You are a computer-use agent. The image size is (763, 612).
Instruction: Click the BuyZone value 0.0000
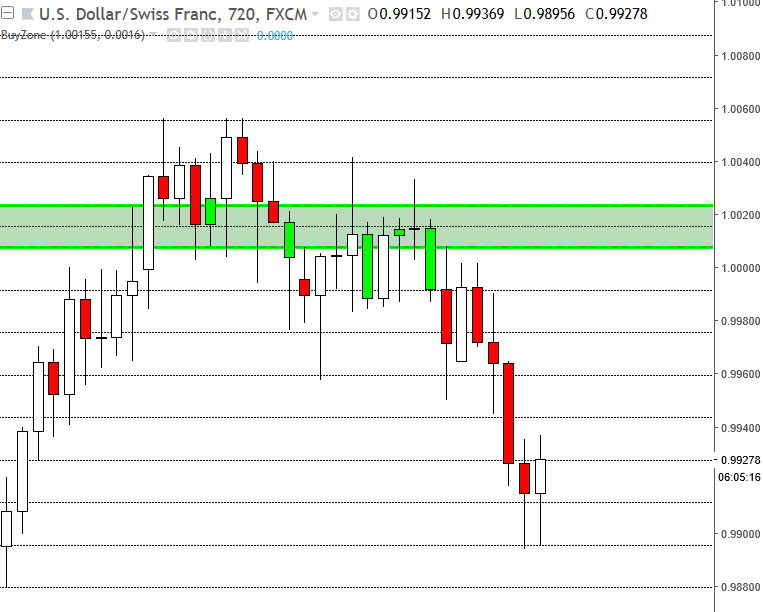point(275,36)
